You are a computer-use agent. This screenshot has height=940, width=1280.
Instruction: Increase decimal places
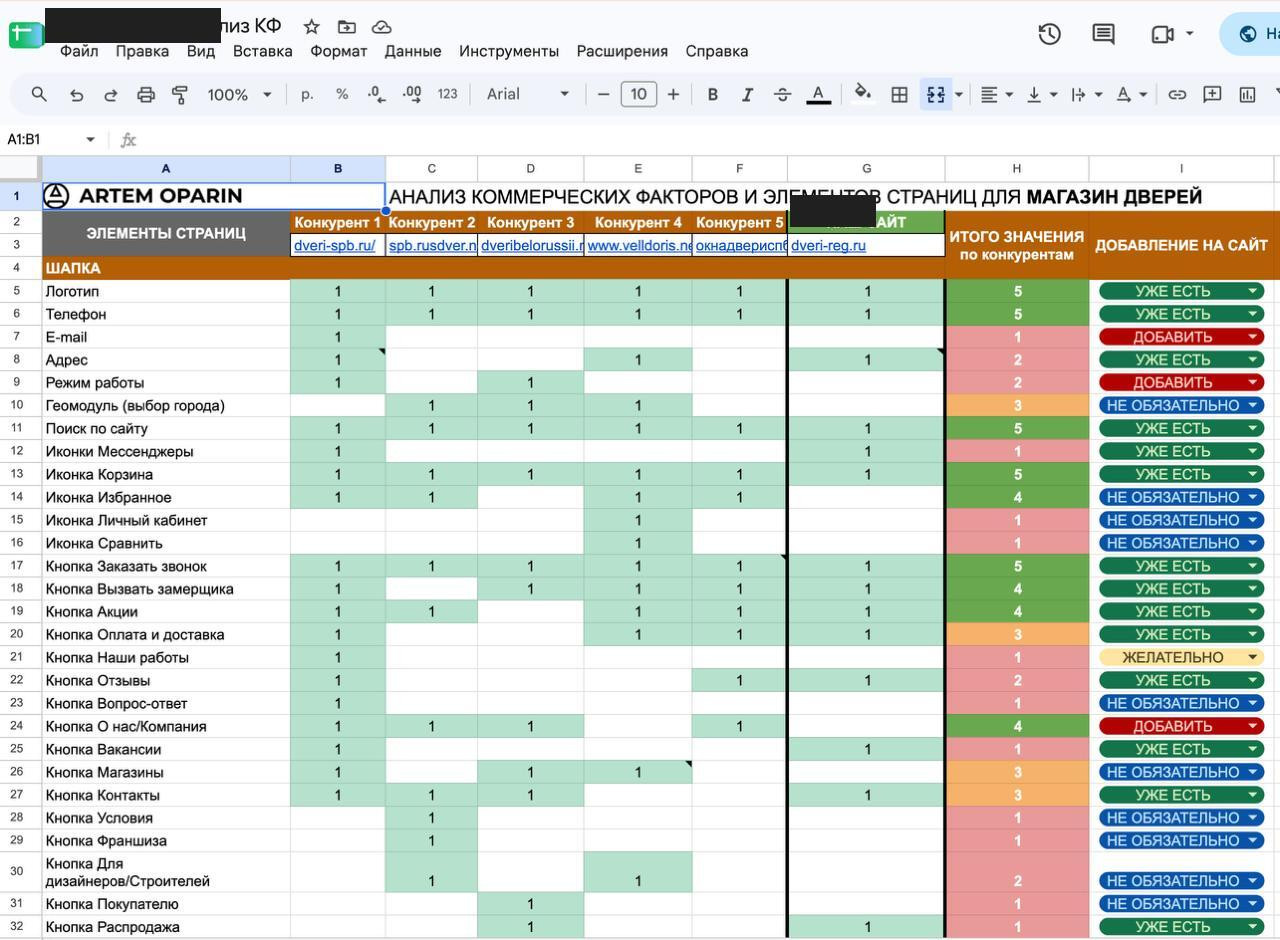pyautogui.click(x=412, y=94)
